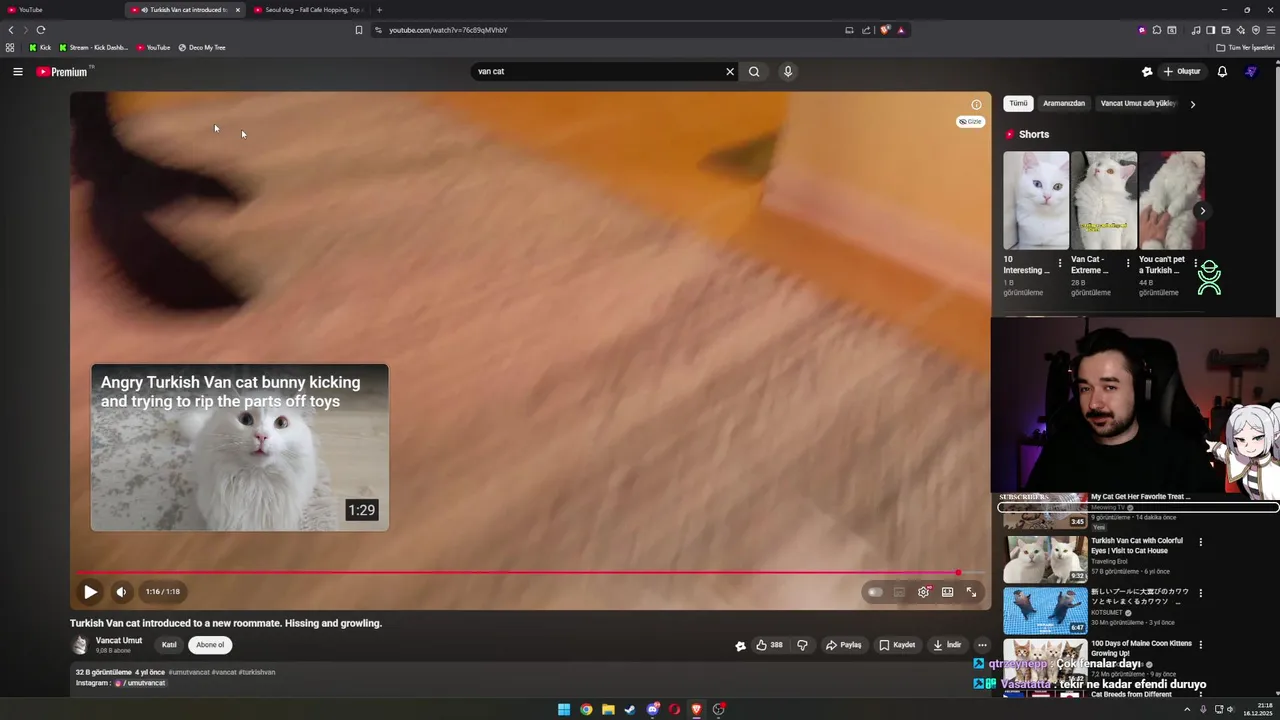Toggle the autoplay switch in player

tap(875, 592)
